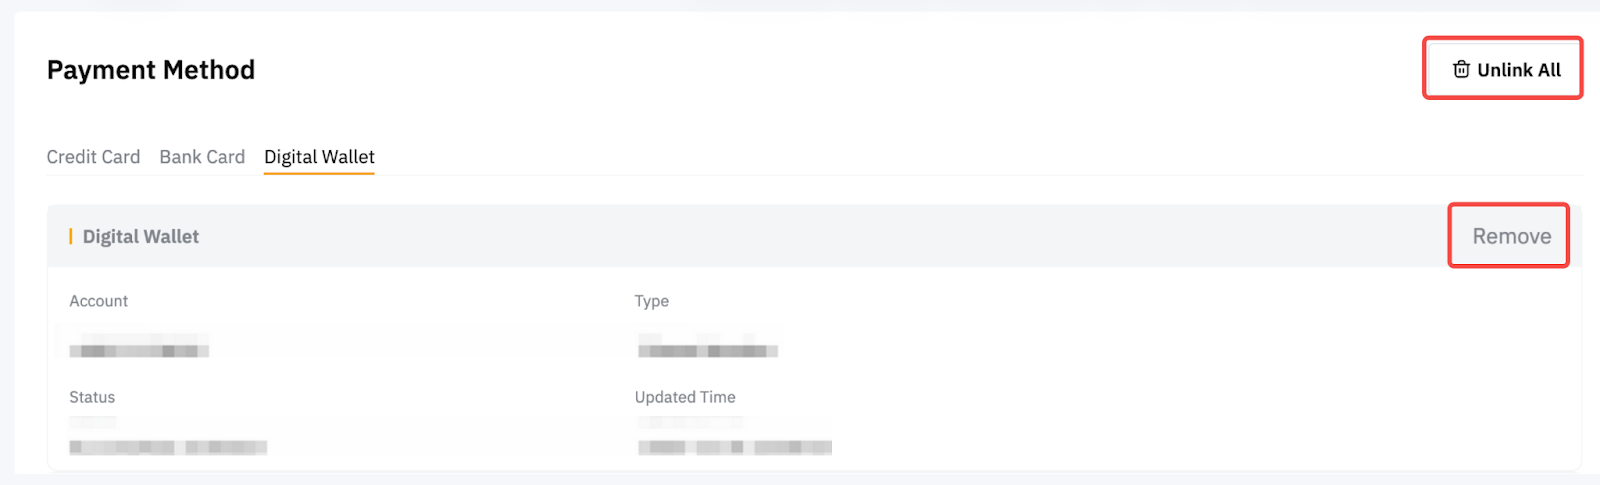
Task: Select the blurred Account value
Action: (x=139, y=350)
